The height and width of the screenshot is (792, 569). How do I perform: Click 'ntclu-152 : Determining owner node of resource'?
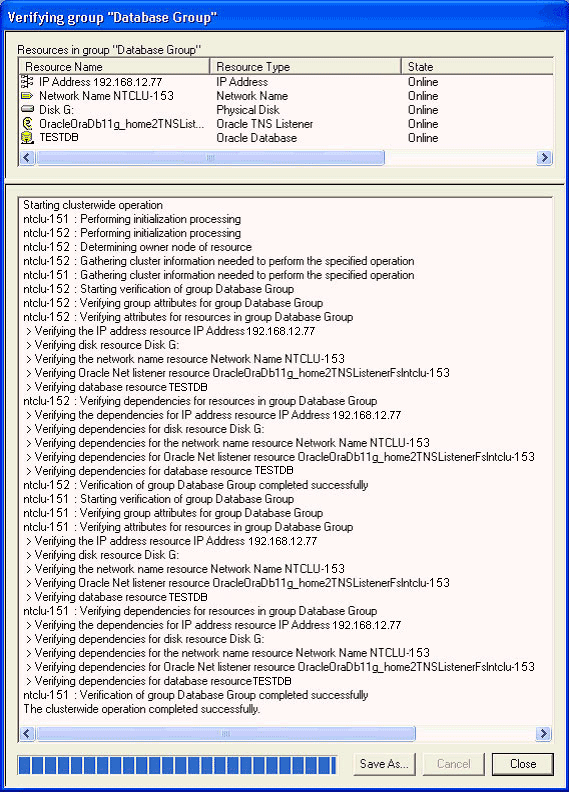pos(137,247)
